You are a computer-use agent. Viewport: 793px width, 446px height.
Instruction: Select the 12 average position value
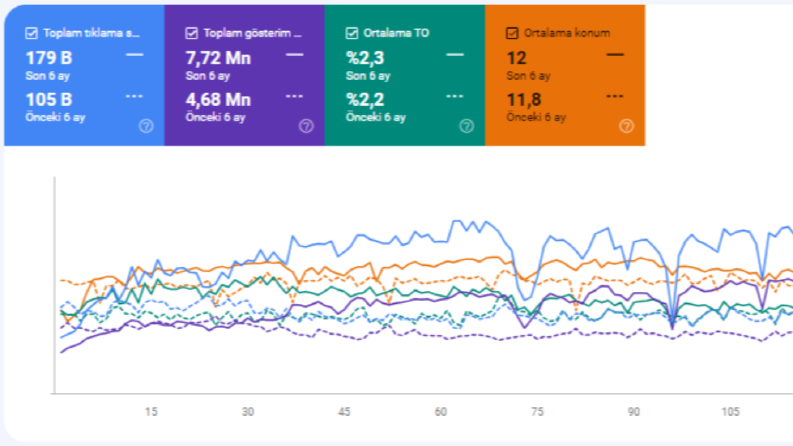pyautogui.click(x=516, y=58)
